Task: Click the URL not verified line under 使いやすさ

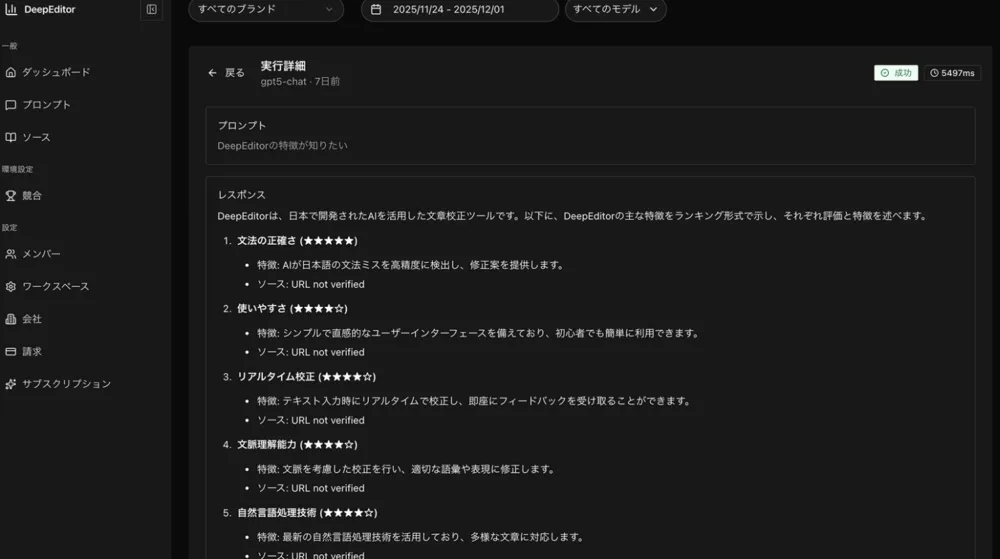Action: click(x=311, y=352)
